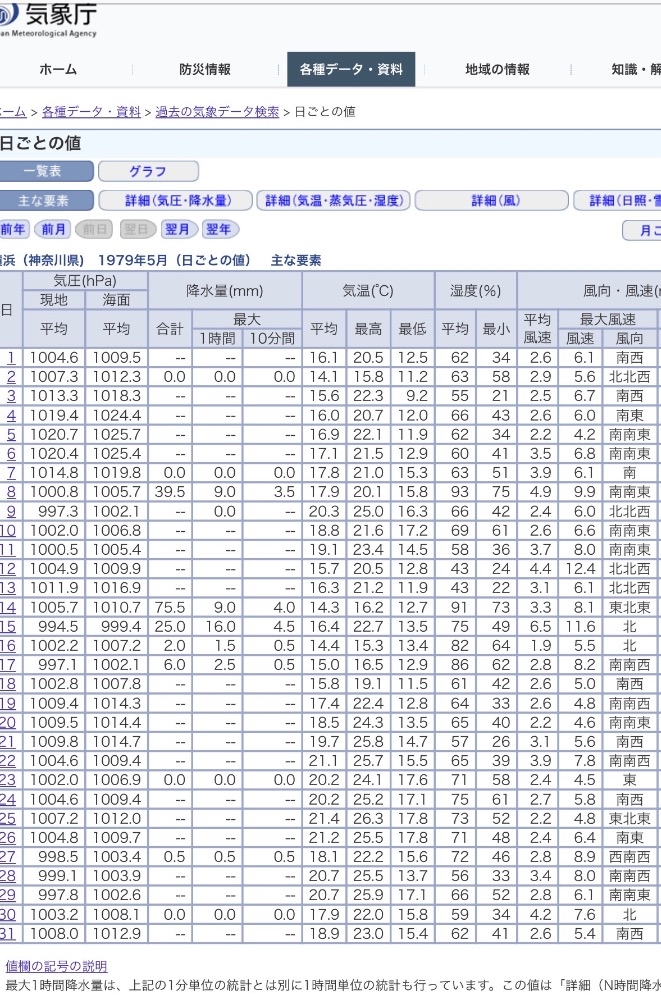Go to 翌年 data
The width and height of the screenshot is (661, 1000).
(219, 230)
